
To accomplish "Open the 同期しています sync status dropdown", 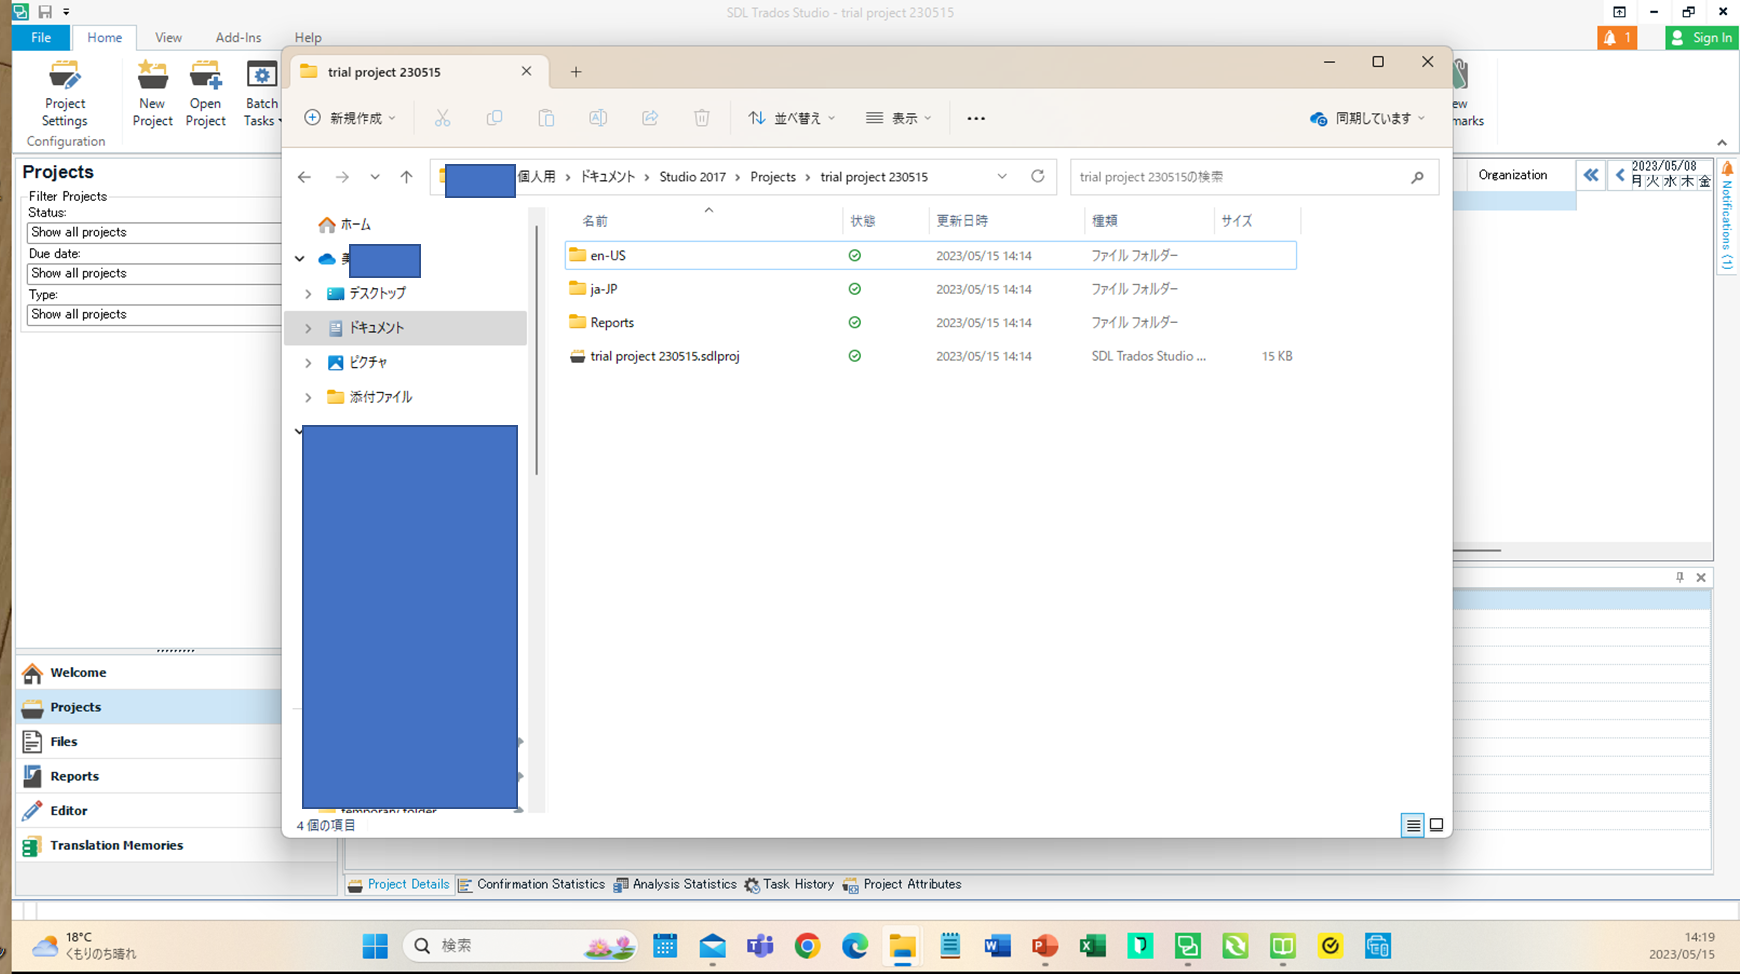I will point(1367,118).
